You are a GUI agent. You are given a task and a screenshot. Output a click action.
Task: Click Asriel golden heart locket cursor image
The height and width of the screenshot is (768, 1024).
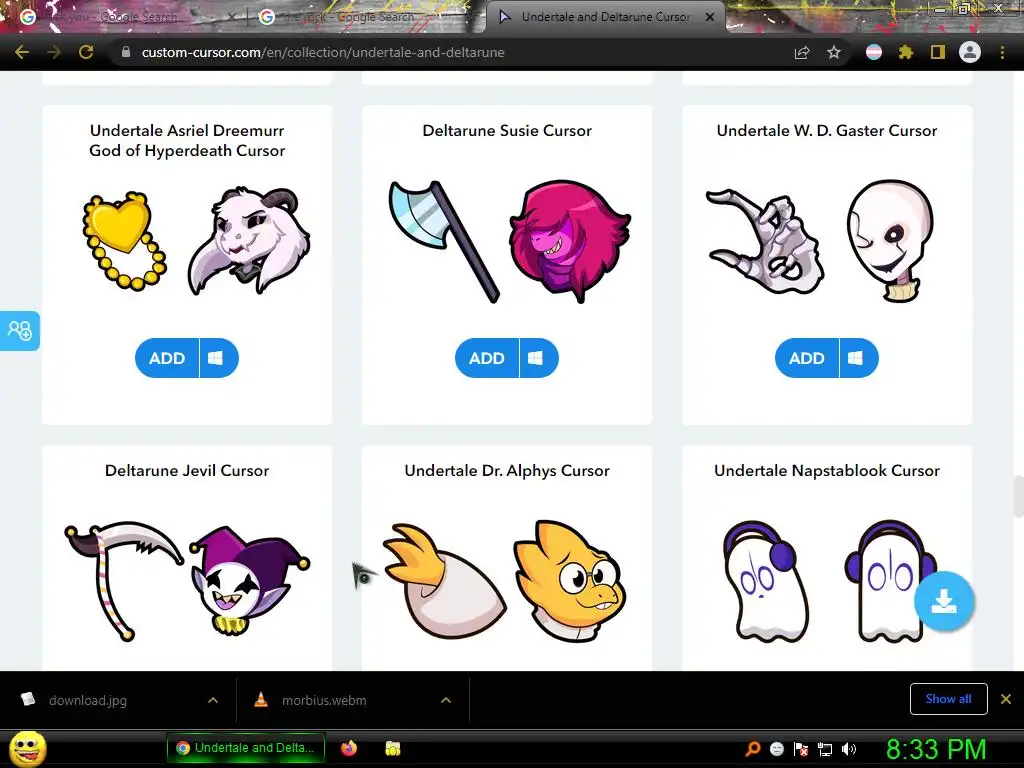[124, 241]
